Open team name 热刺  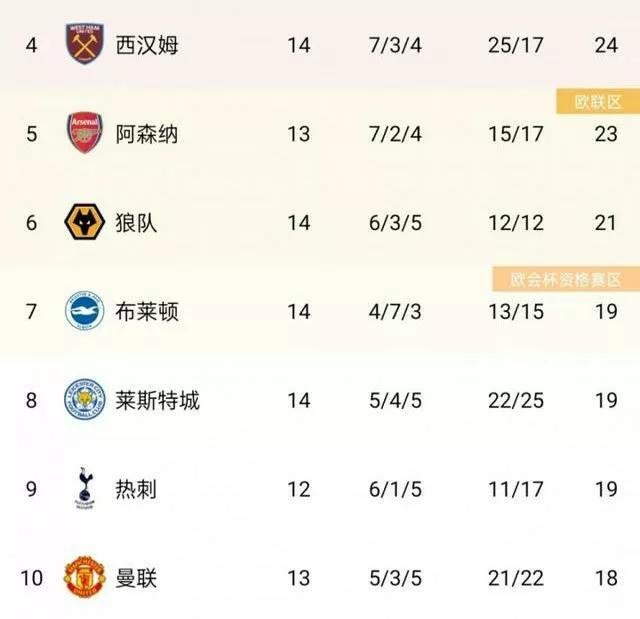[x=136, y=489]
